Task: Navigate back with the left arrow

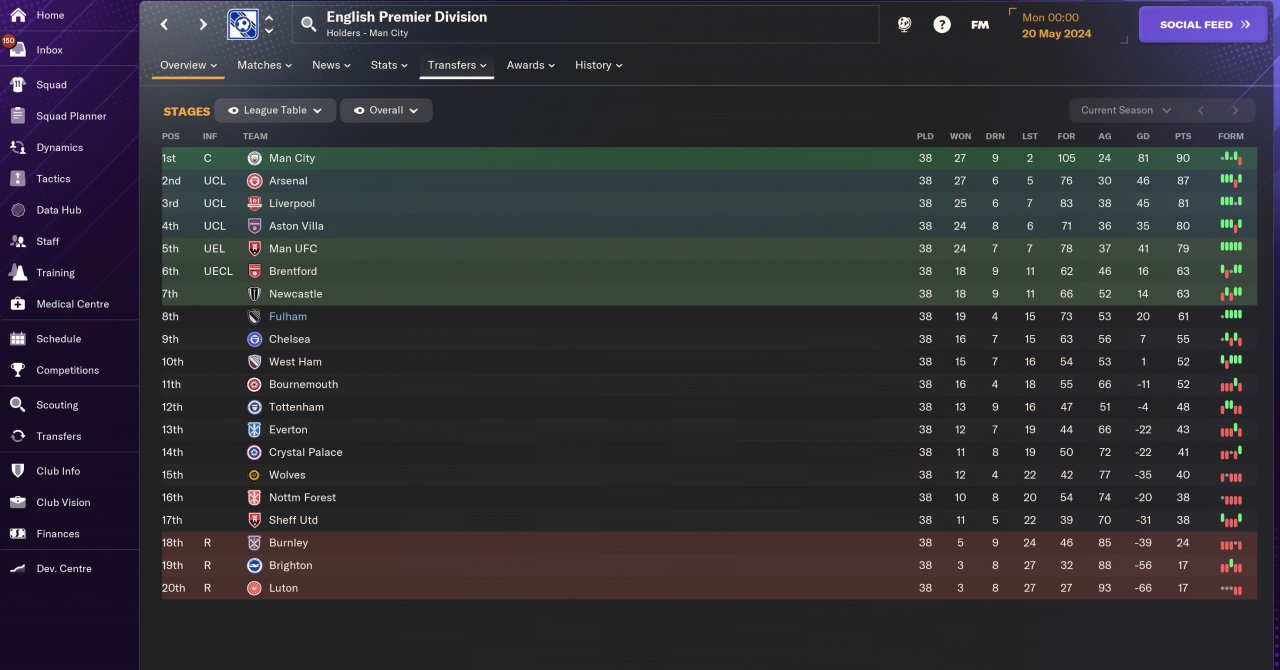Action: 165,25
